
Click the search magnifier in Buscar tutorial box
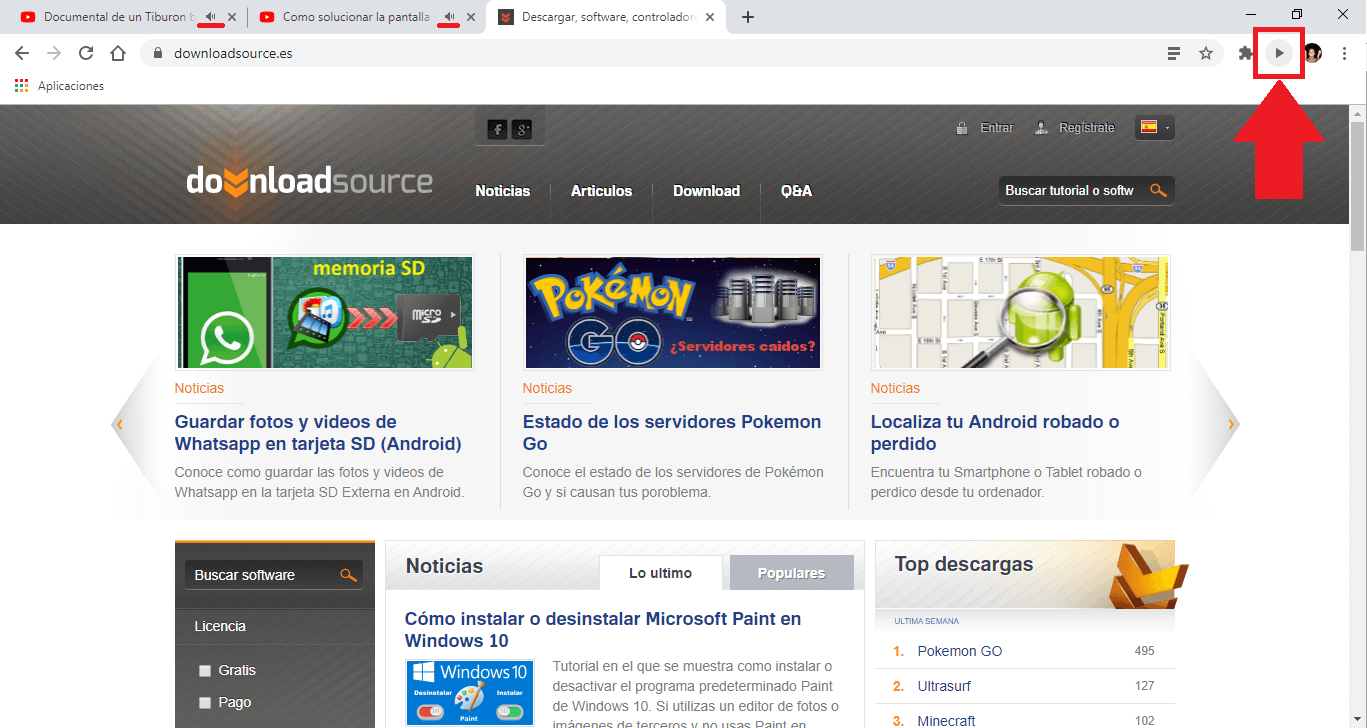[x=1158, y=190]
